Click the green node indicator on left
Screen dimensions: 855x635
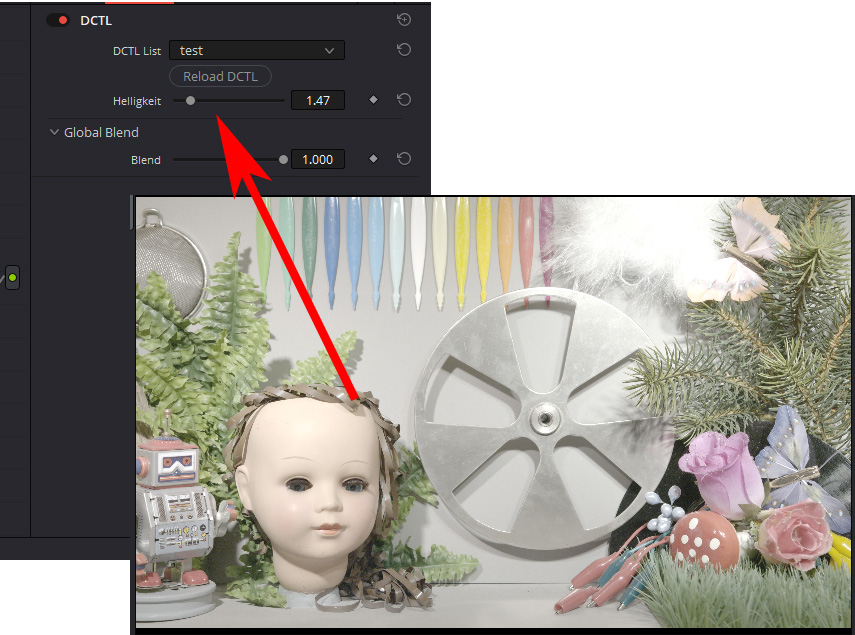(13, 278)
